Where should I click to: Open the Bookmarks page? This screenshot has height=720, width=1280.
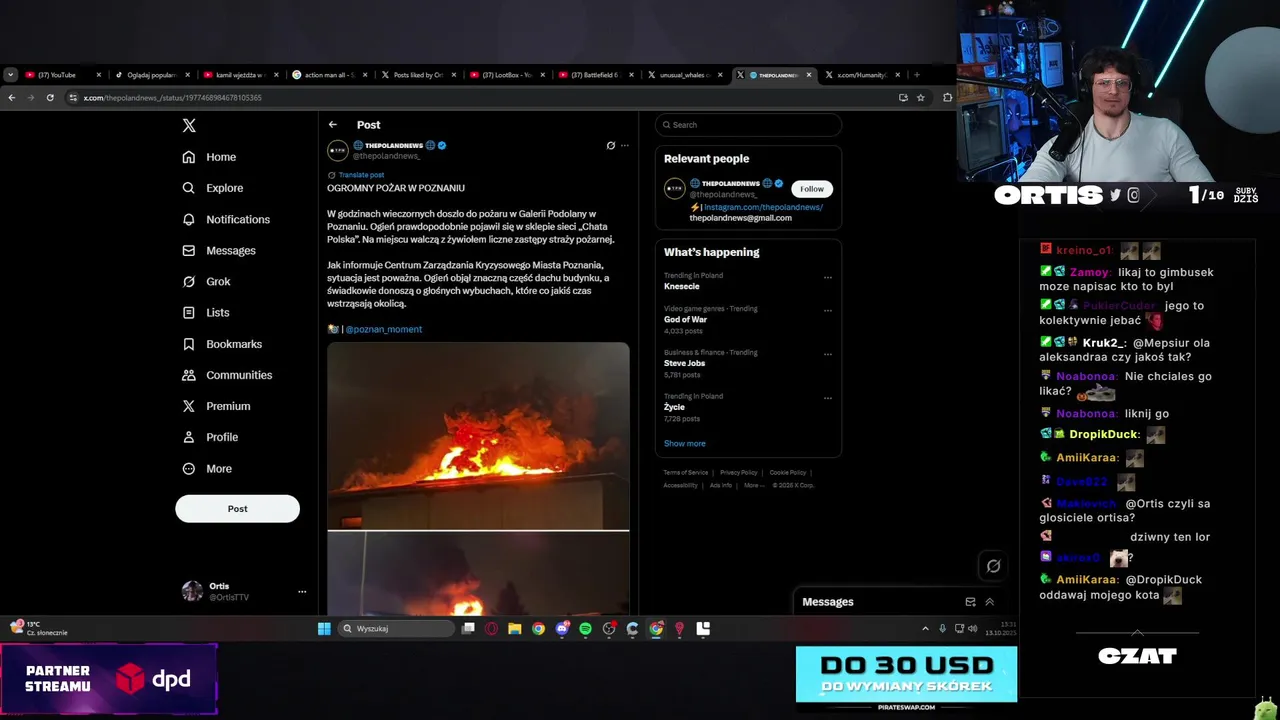pyautogui.click(x=222, y=344)
